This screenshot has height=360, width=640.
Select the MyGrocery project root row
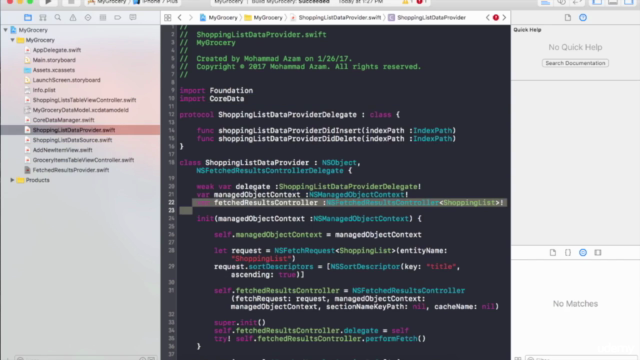(x=80, y=30)
